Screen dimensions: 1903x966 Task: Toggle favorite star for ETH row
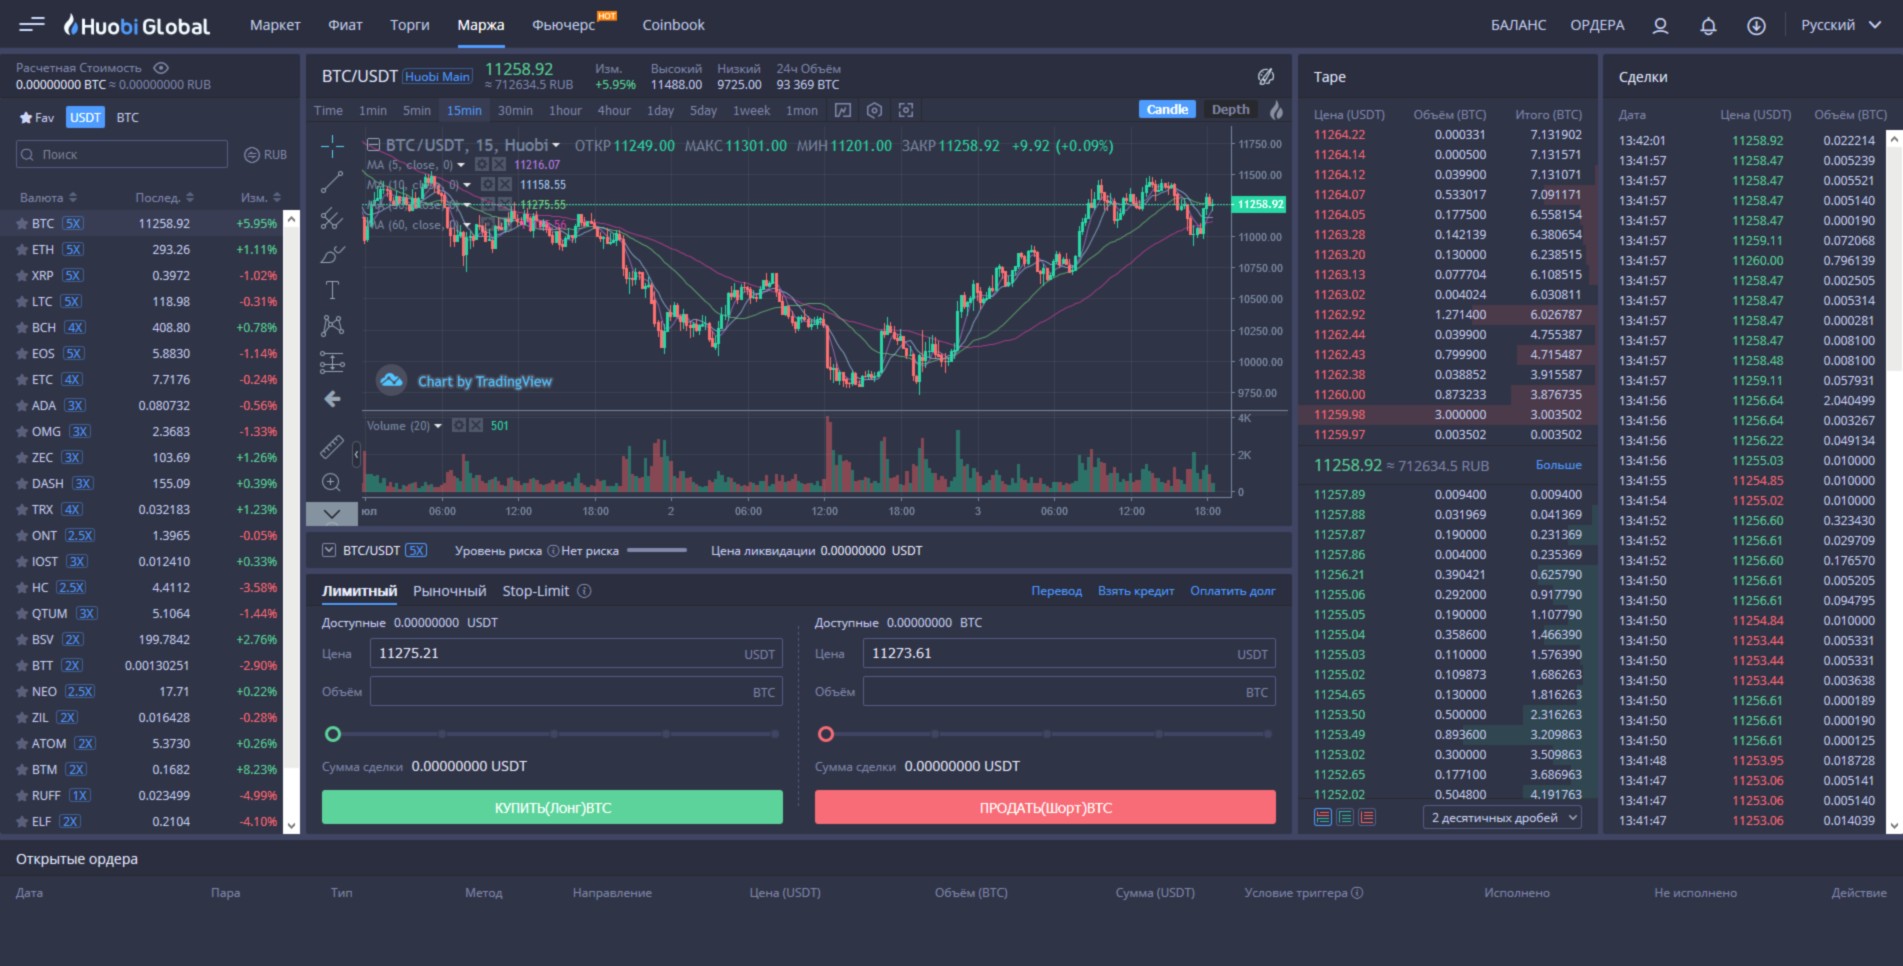click(x=21, y=250)
